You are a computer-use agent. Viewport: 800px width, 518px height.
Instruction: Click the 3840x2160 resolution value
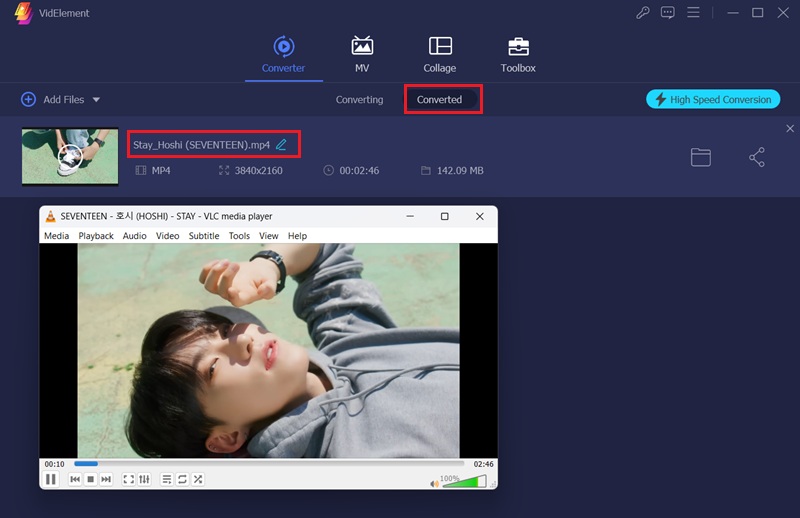point(258,170)
